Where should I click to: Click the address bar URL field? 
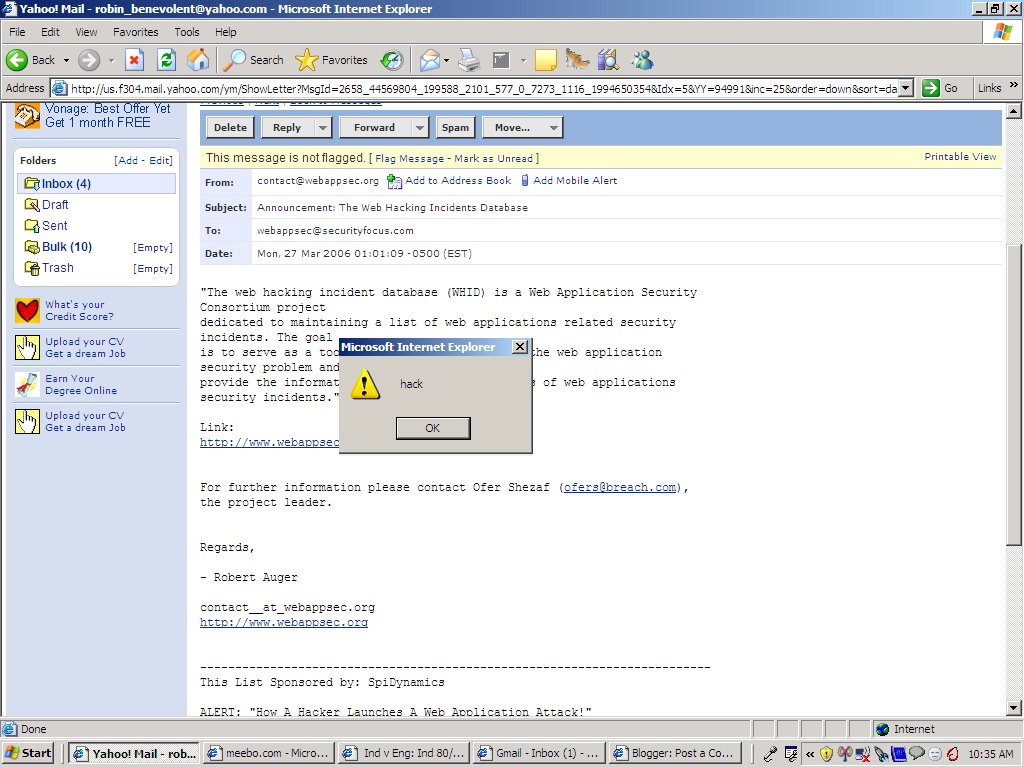pyautogui.click(x=483, y=88)
